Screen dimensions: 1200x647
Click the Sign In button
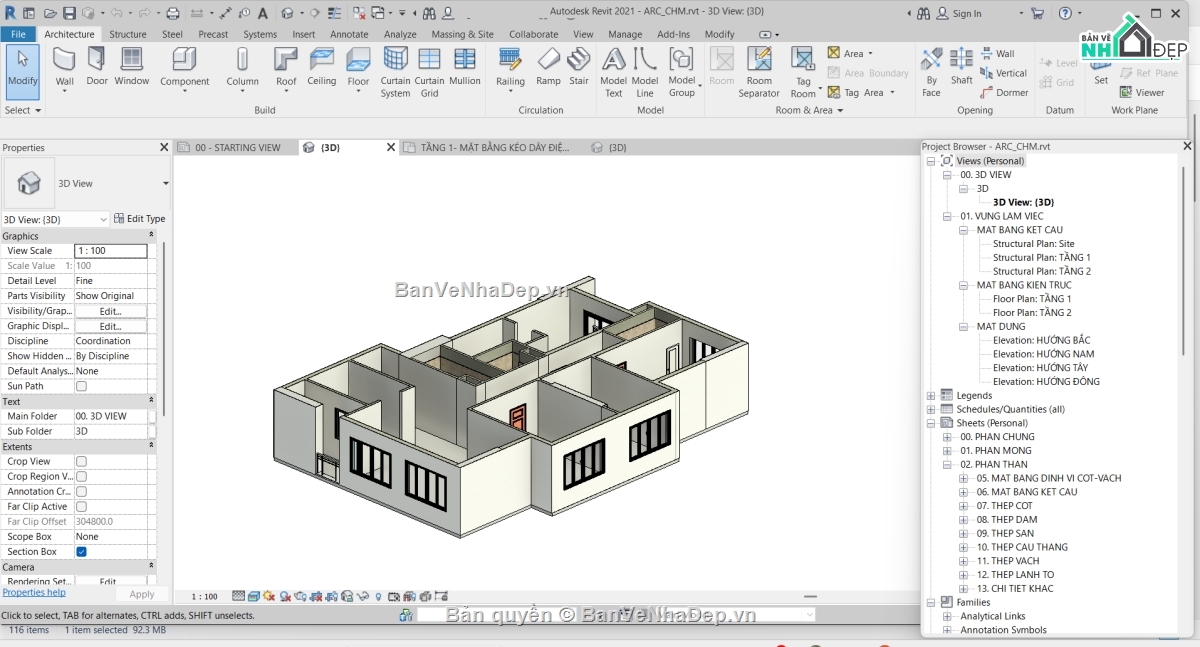tap(959, 13)
